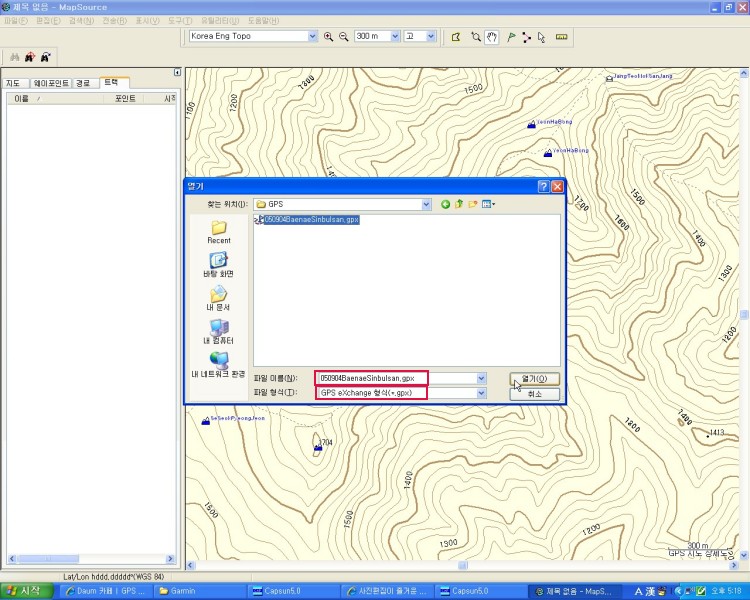Screen dimensions: 750x600
Task: Create a new folder in the dialog
Action: pos(473,204)
